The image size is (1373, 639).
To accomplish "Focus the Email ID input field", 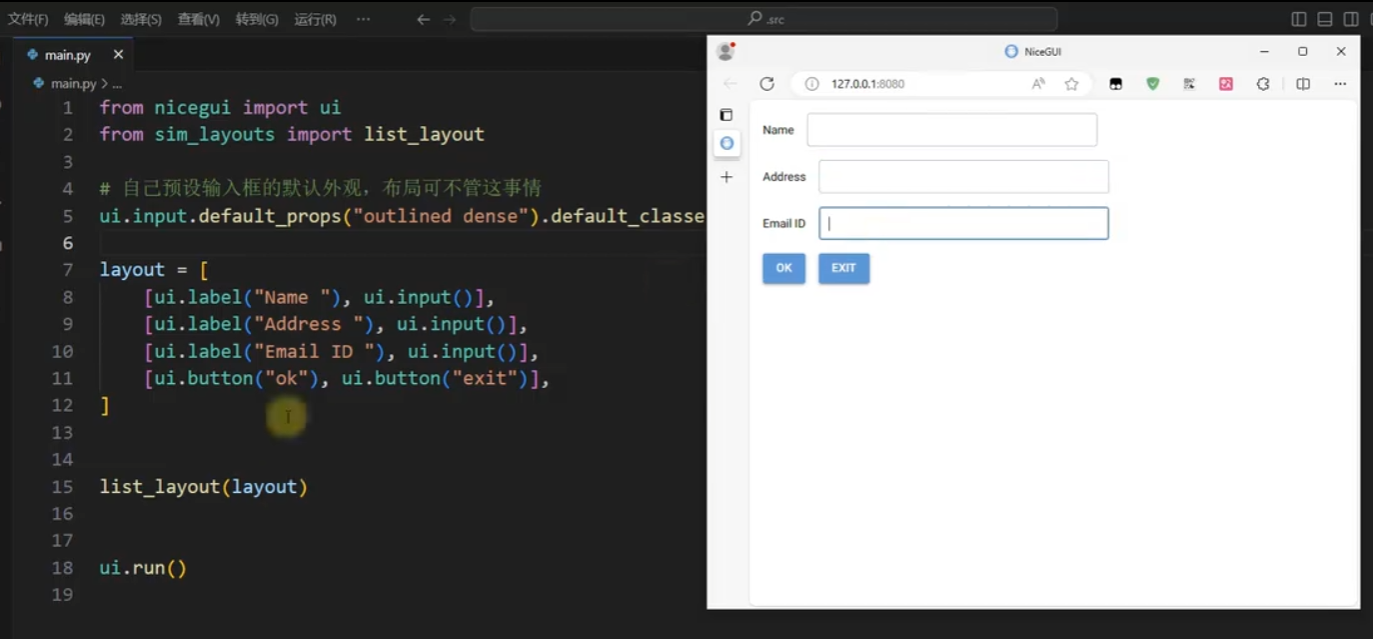I will click(x=964, y=223).
